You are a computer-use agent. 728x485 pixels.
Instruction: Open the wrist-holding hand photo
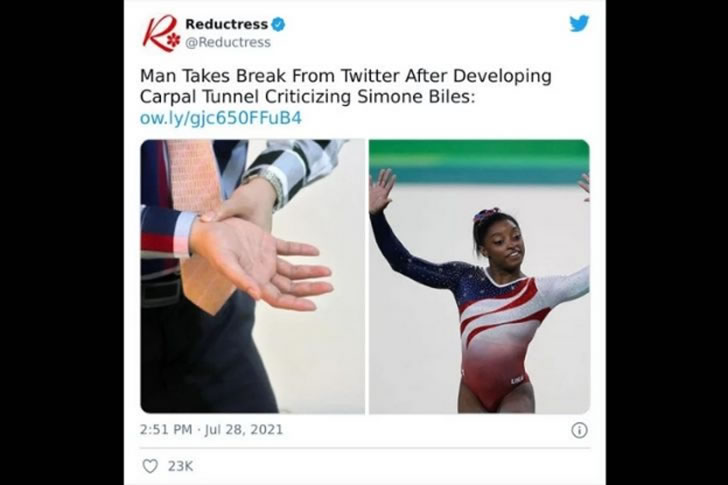click(x=253, y=276)
